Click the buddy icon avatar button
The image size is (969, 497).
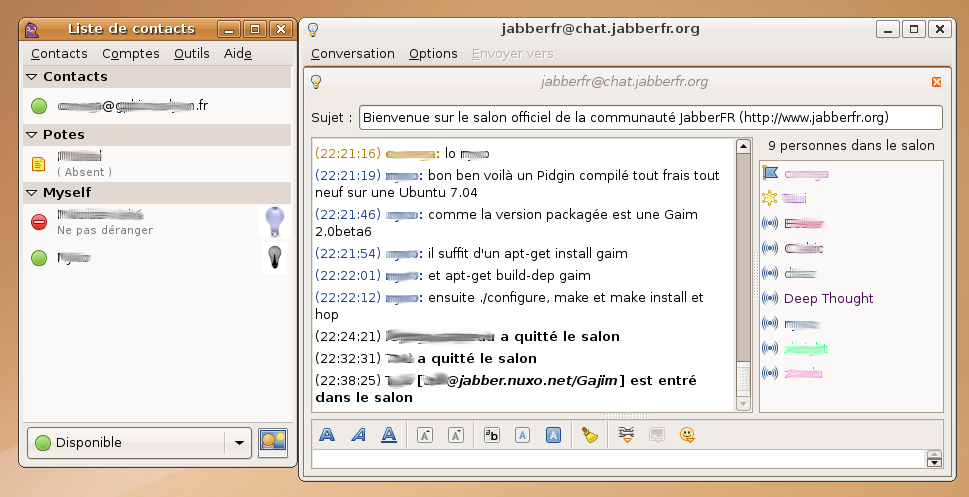click(x=272, y=442)
